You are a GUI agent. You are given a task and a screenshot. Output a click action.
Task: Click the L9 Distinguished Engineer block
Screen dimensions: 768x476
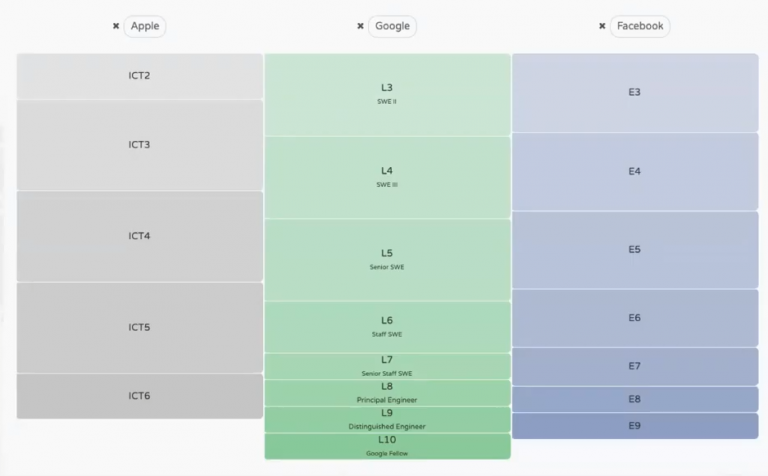[387, 419]
